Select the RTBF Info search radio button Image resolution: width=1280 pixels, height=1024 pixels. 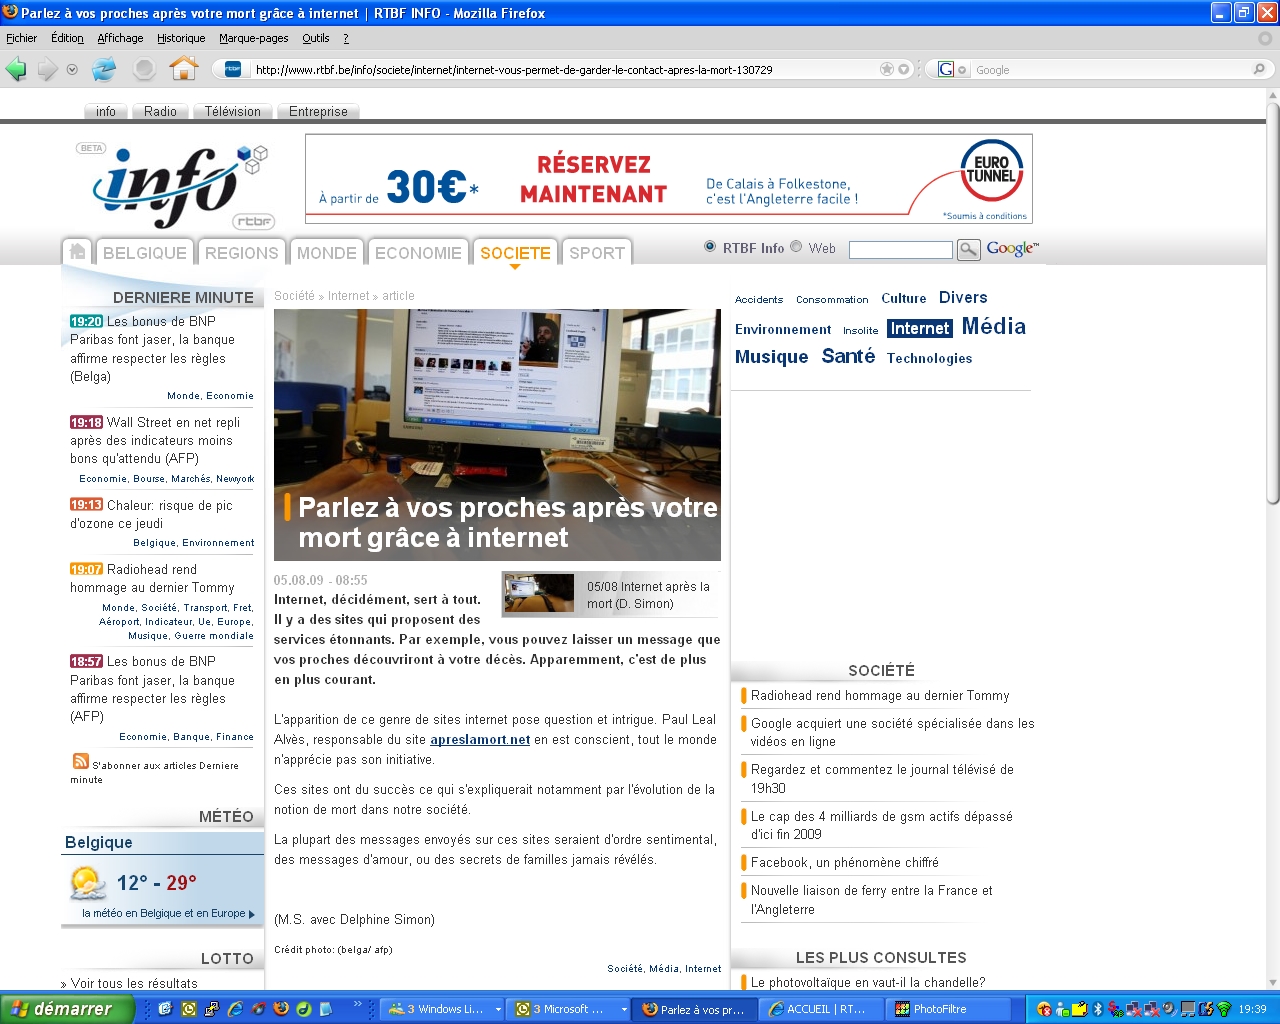point(710,247)
